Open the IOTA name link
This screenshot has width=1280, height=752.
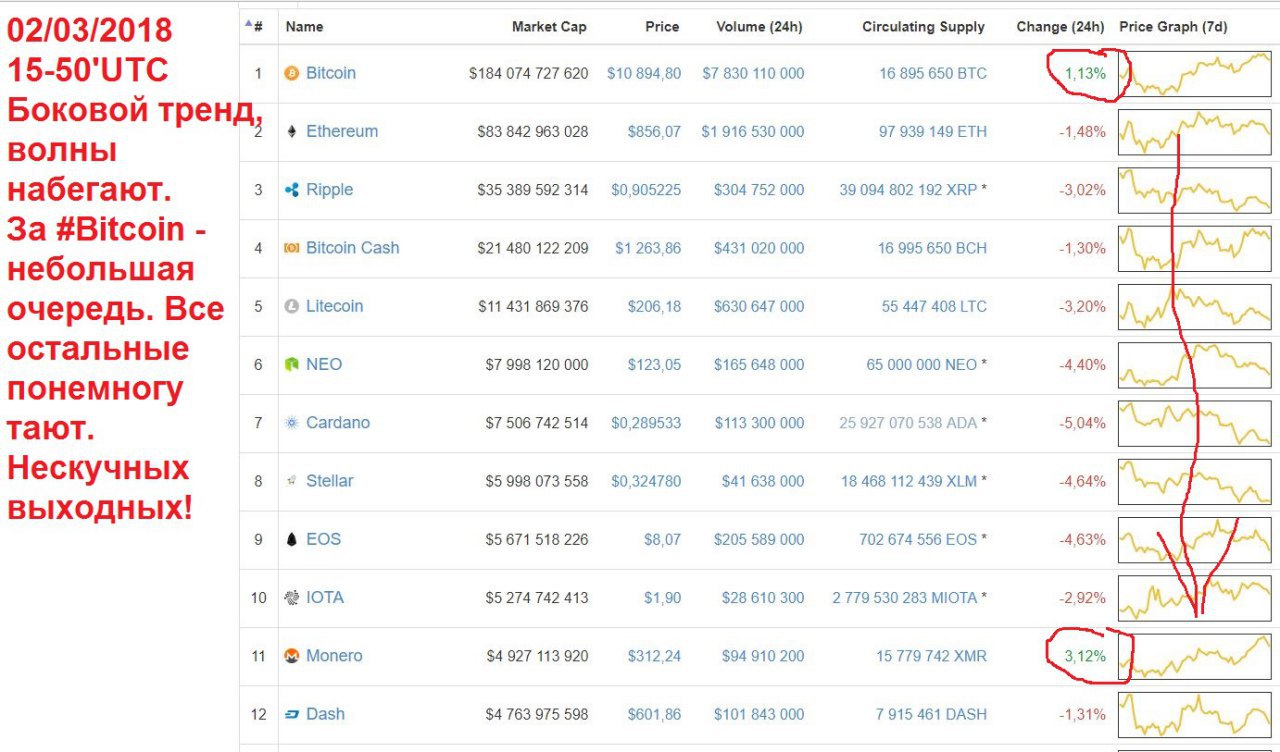[x=325, y=597]
